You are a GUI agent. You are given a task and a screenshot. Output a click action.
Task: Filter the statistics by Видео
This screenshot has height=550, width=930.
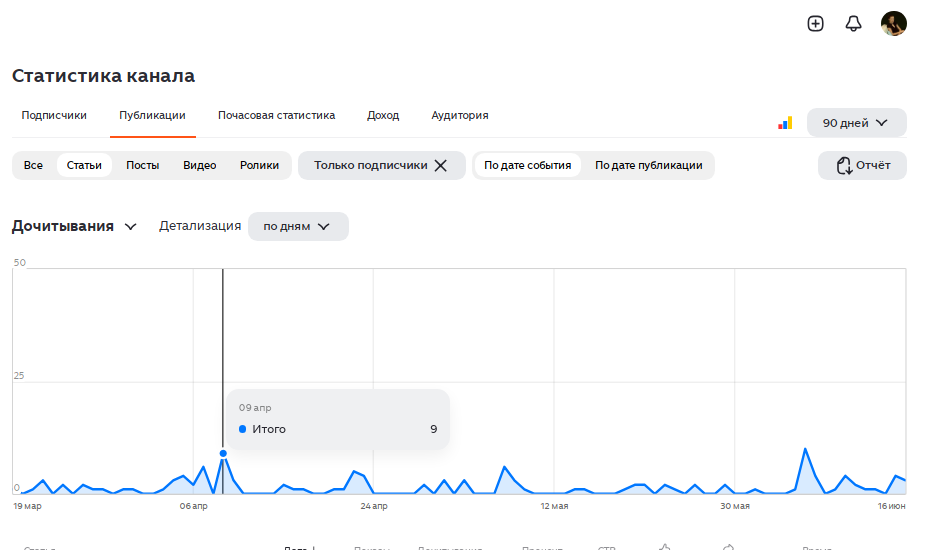pos(199,166)
